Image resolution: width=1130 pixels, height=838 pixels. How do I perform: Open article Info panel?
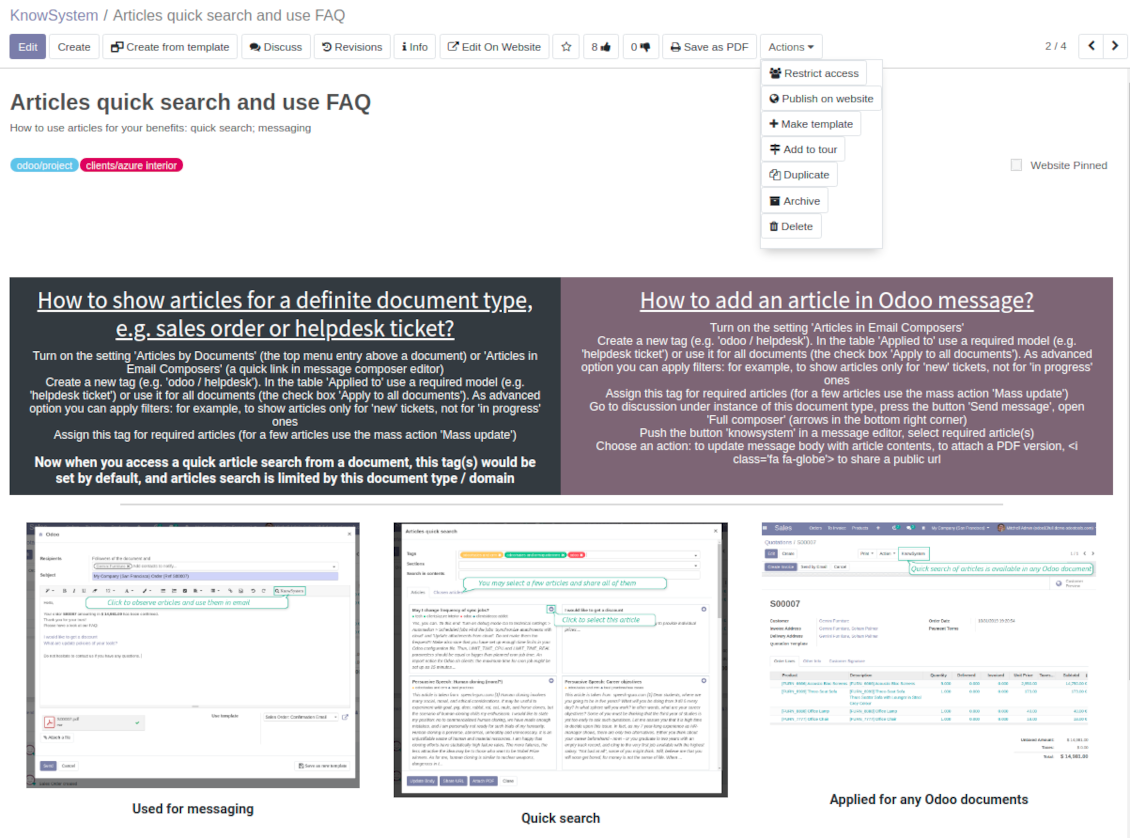tap(414, 47)
